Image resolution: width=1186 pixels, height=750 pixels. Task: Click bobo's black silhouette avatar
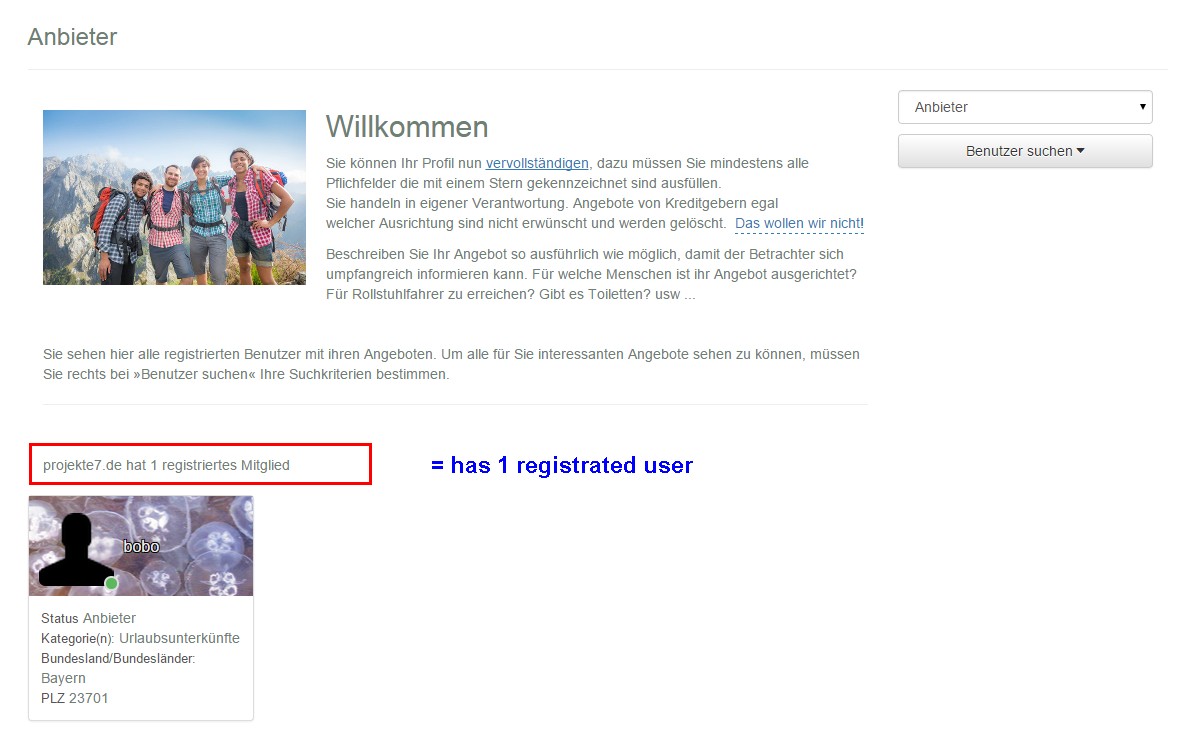(x=76, y=550)
